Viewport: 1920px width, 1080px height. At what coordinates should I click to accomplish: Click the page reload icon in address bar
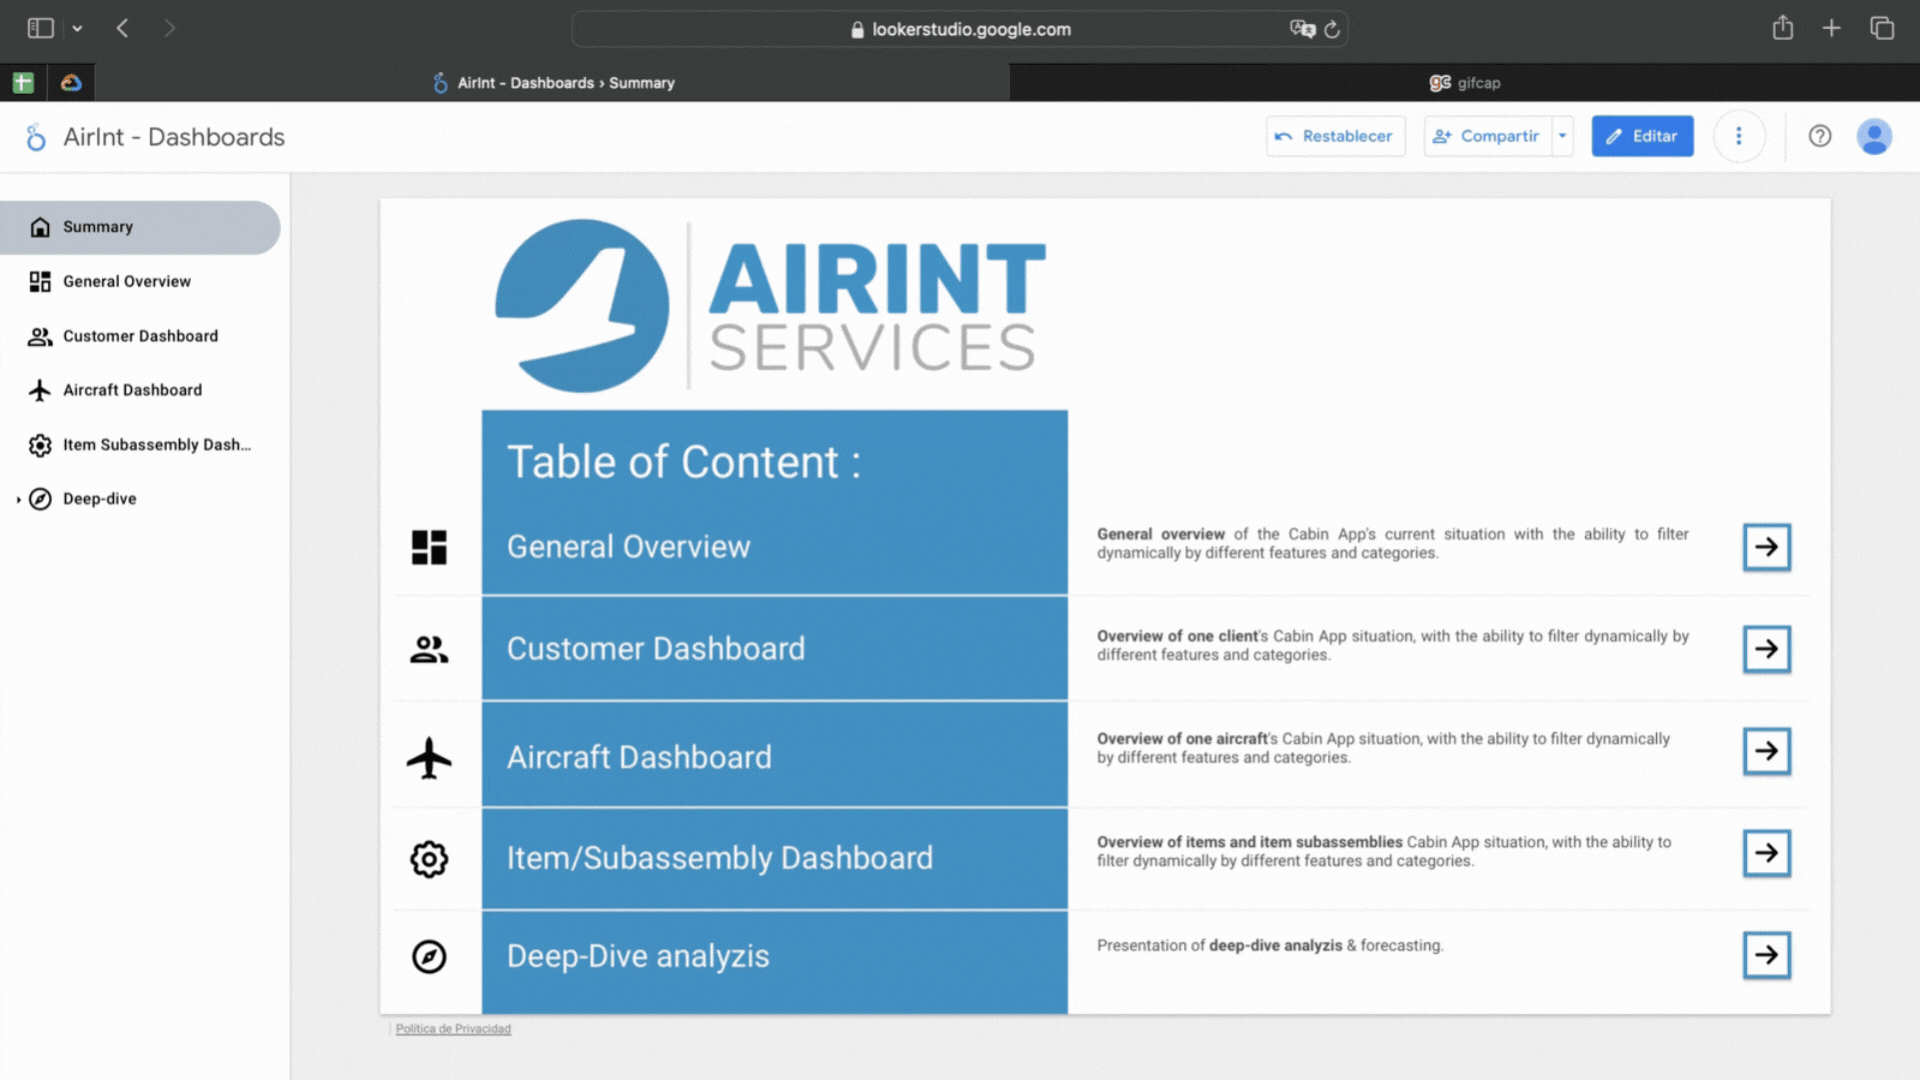1332,29
